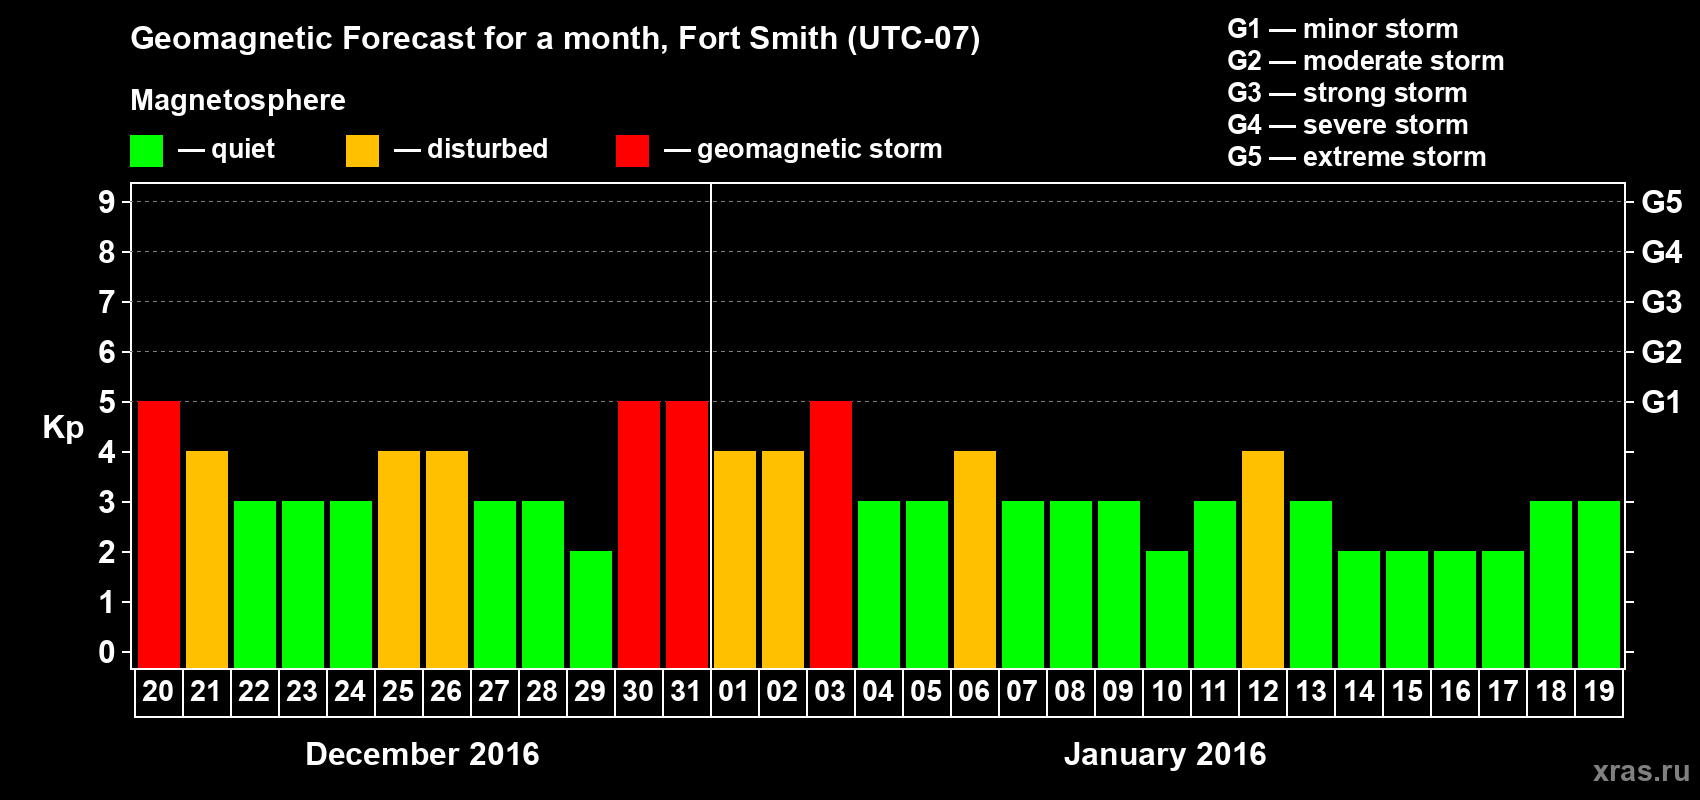Click the Kp value 0 on left axis

point(107,652)
